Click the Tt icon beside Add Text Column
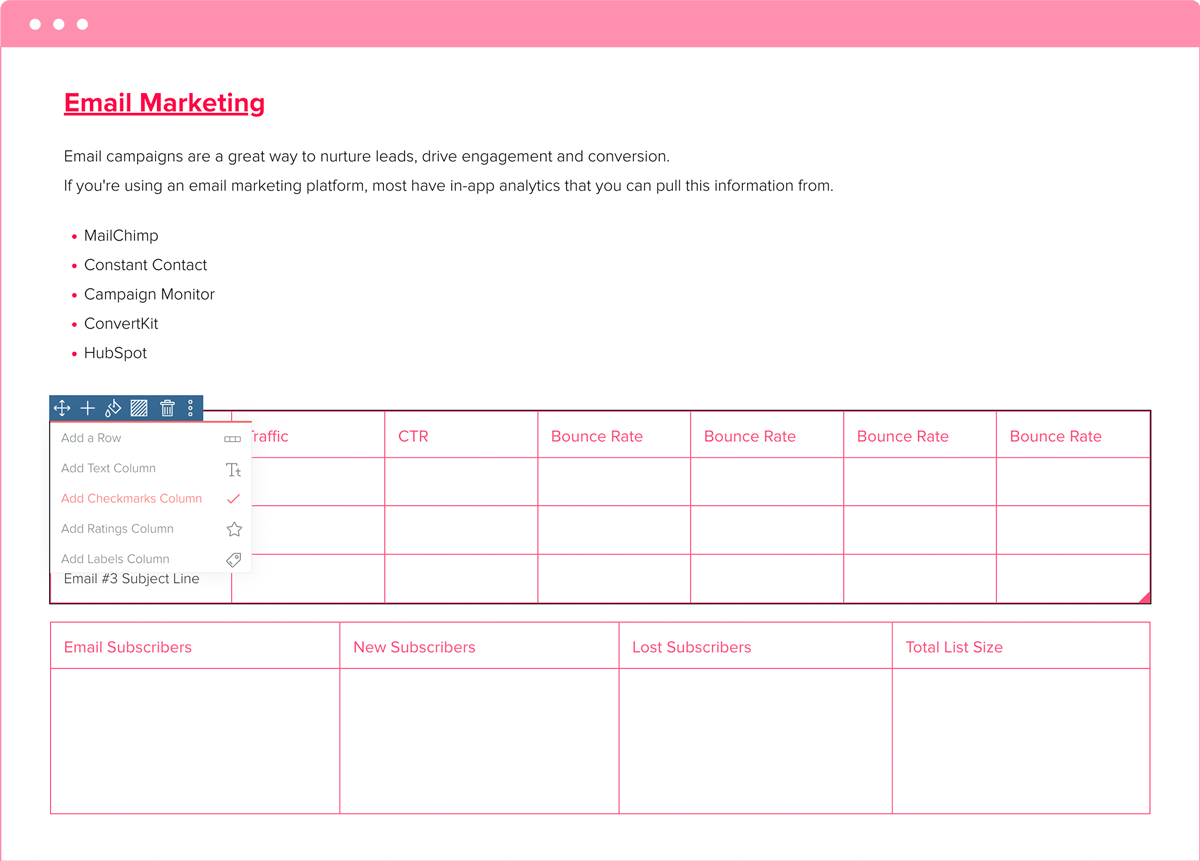The width and height of the screenshot is (1200, 861). point(233,468)
